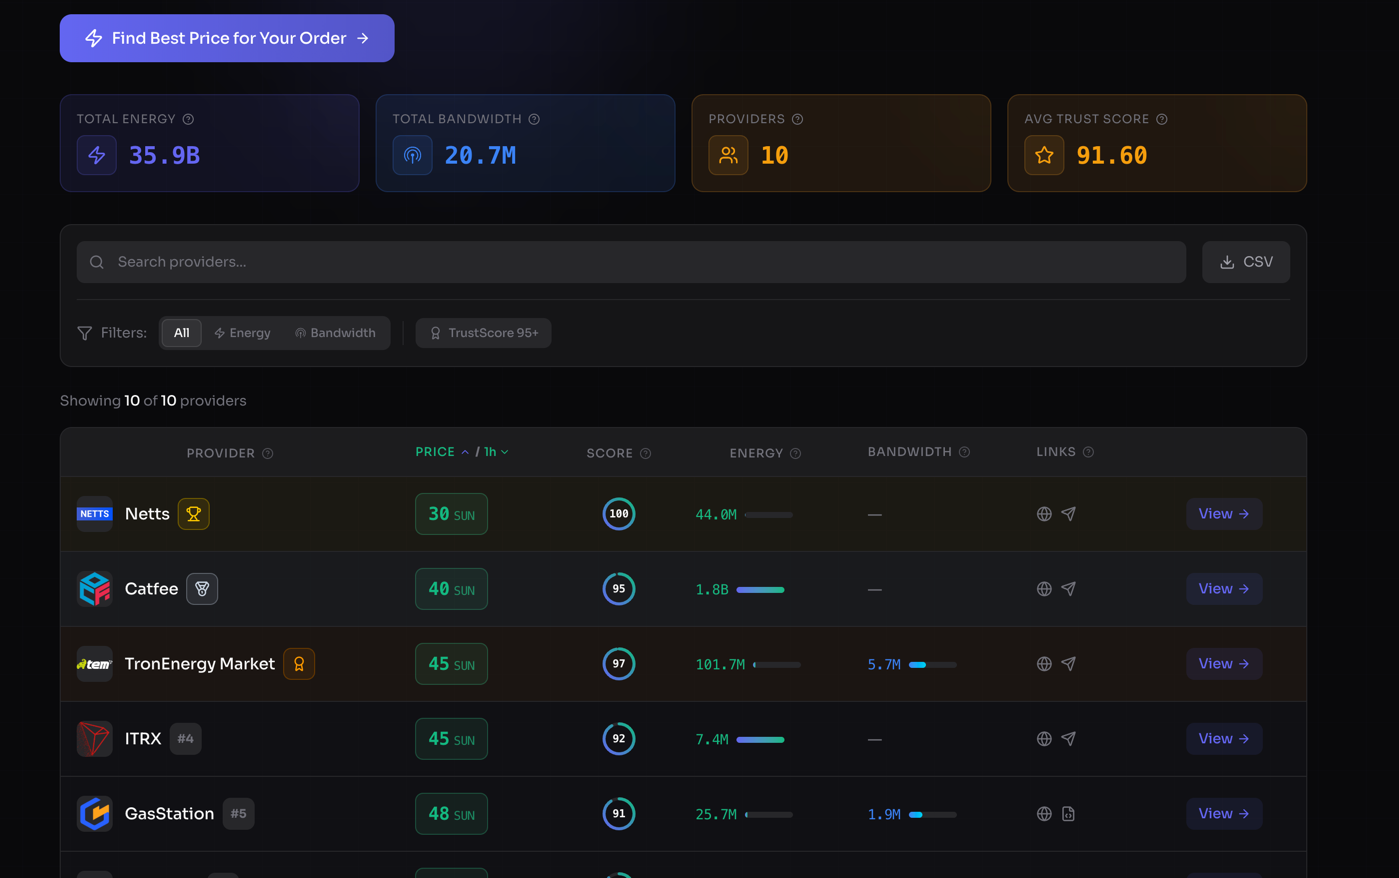The height and width of the screenshot is (878, 1399).
Task: Open the View page for TronEnergy Market
Action: tap(1223, 663)
